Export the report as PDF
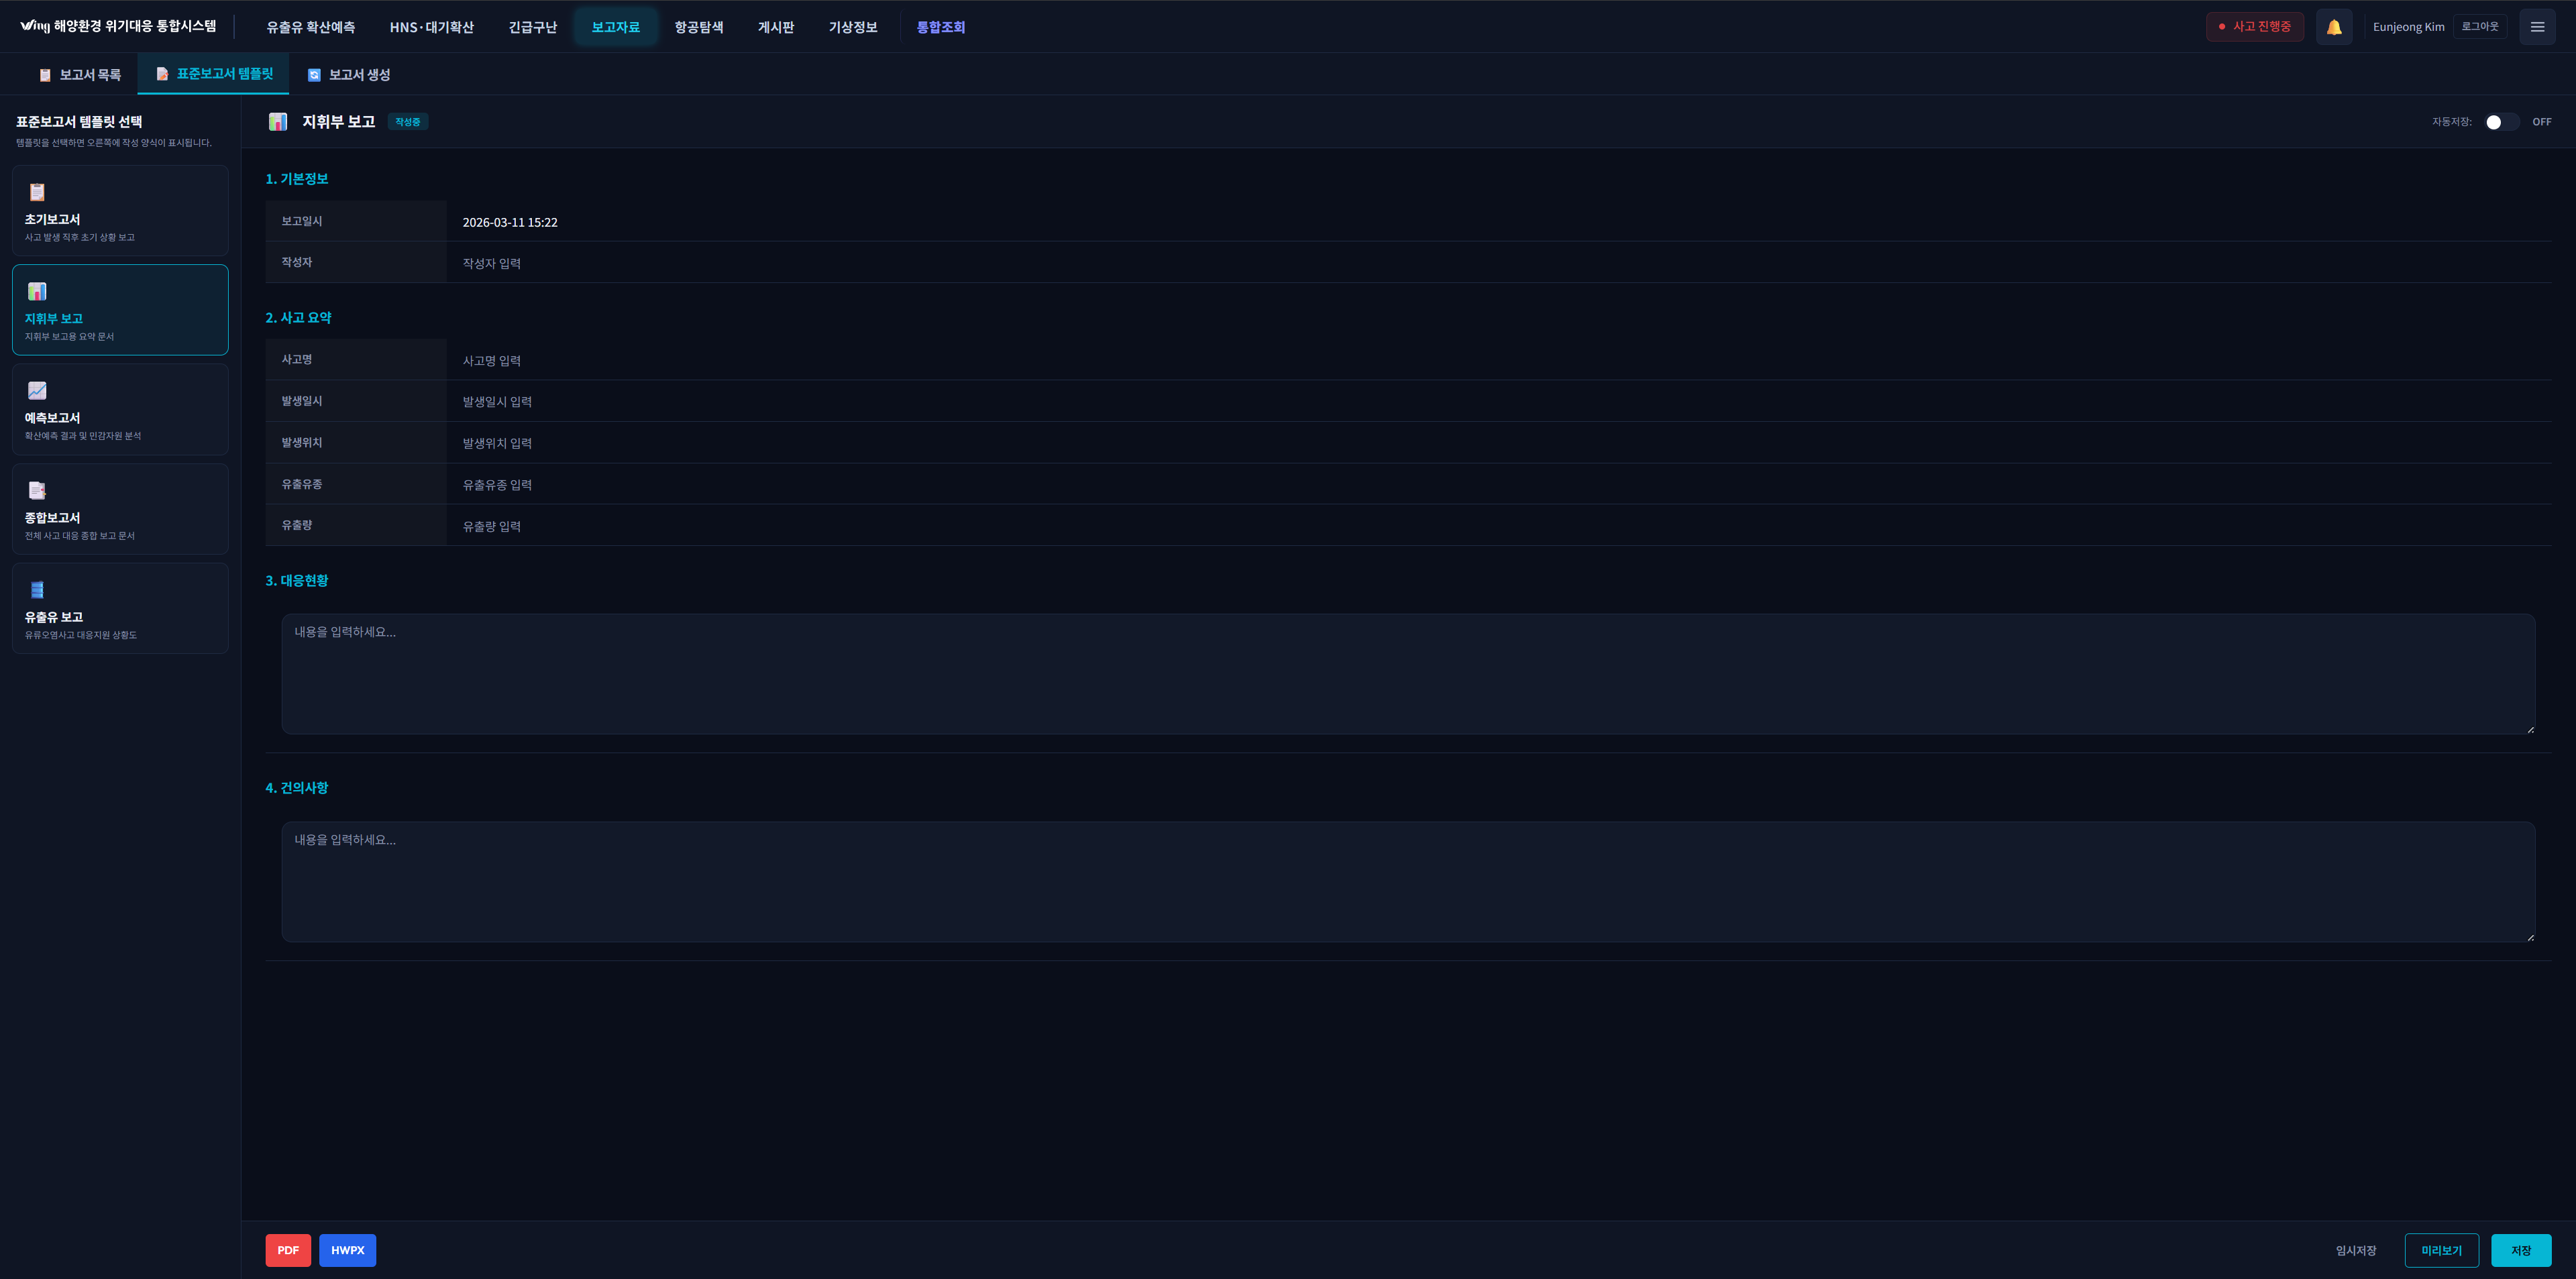 (x=288, y=1250)
